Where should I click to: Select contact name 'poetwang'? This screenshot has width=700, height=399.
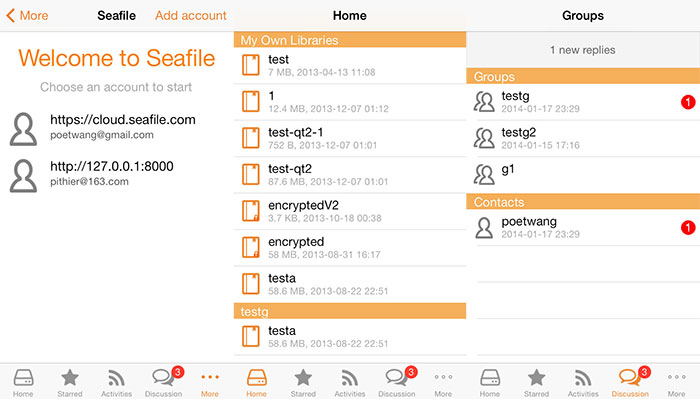coord(529,222)
